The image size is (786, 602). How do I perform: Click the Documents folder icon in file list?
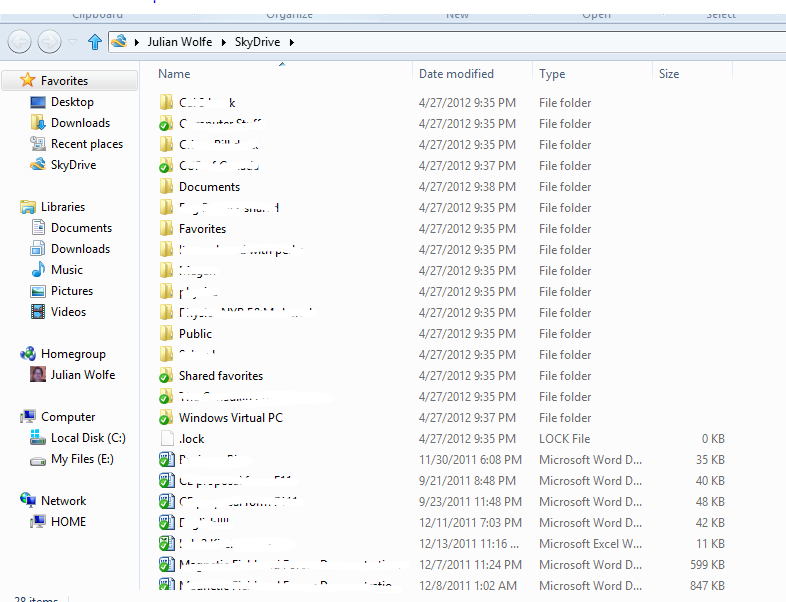[166, 187]
